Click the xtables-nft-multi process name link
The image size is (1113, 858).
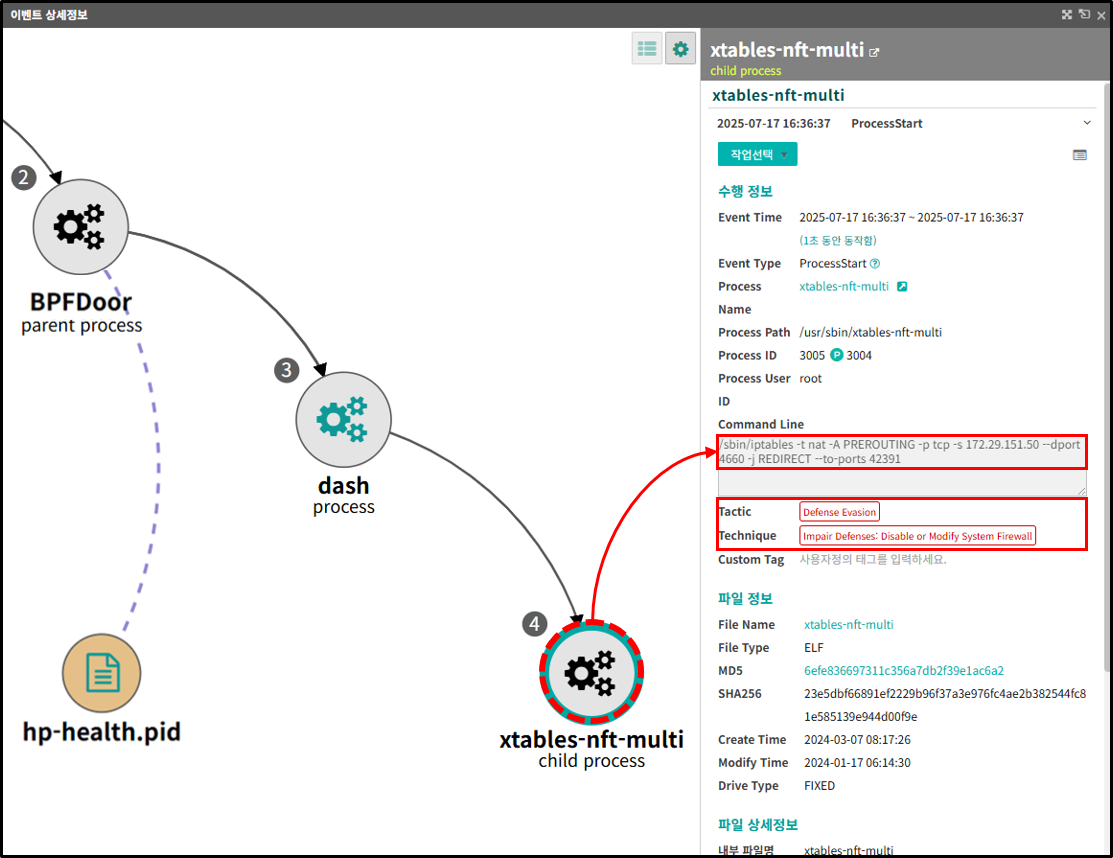point(844,287)
